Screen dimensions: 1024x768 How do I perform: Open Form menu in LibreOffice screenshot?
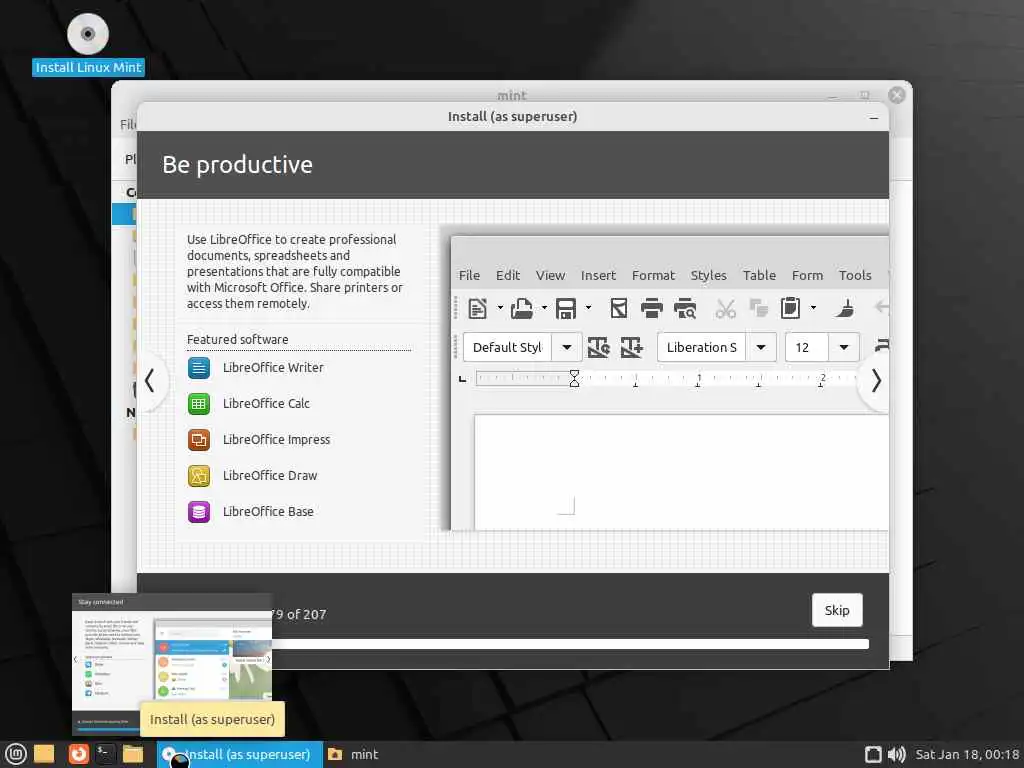pyautogui.click(x=807, y=276)
